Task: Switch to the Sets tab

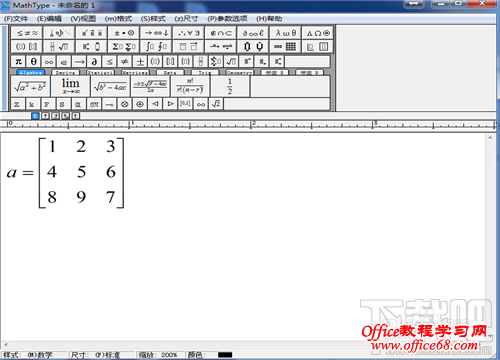Action: (x=170, y=72)
